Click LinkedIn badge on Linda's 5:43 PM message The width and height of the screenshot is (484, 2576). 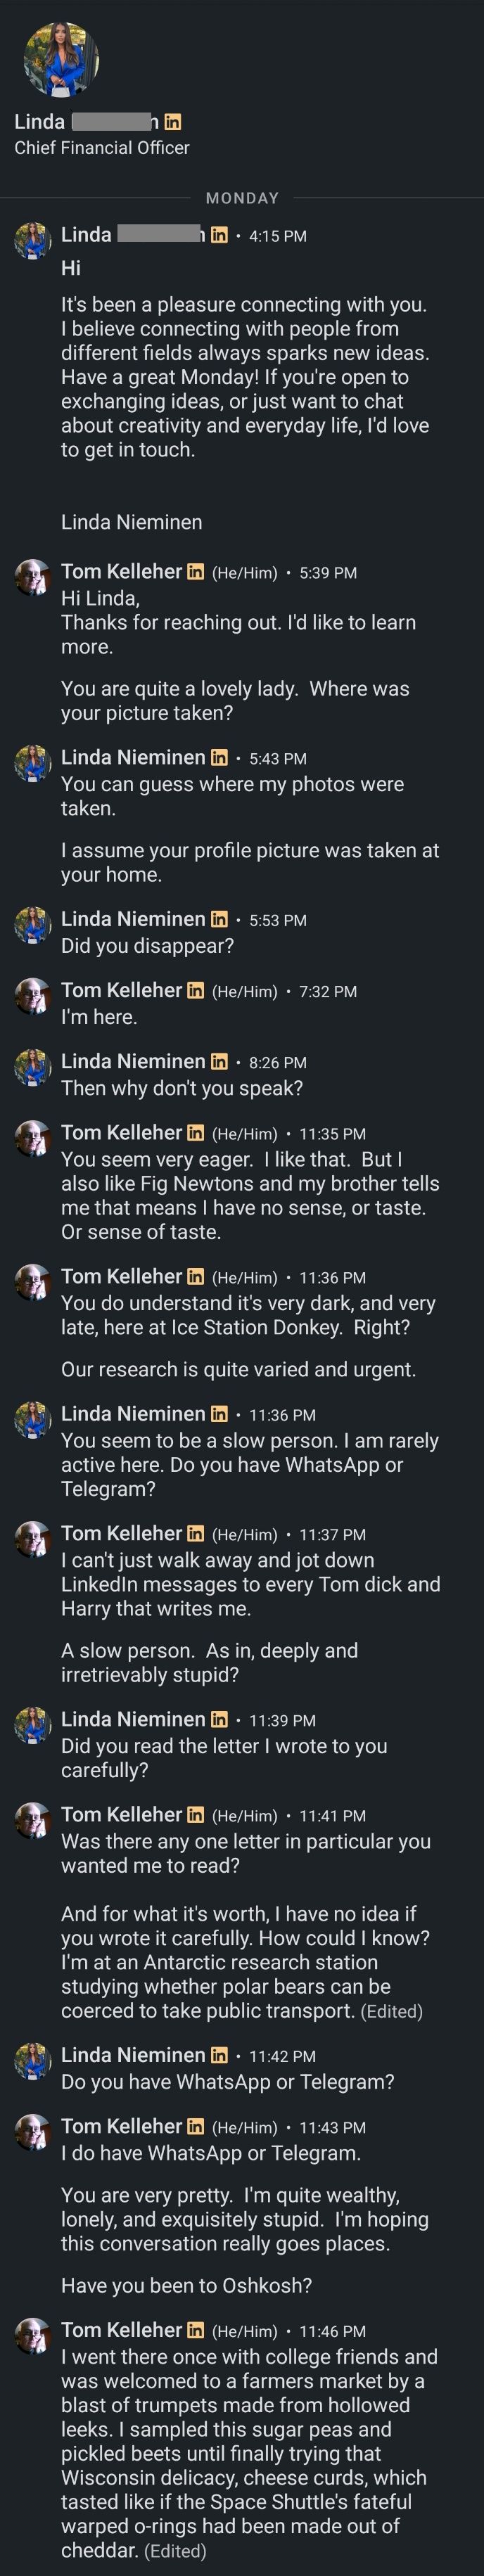(x=219, y=758)
